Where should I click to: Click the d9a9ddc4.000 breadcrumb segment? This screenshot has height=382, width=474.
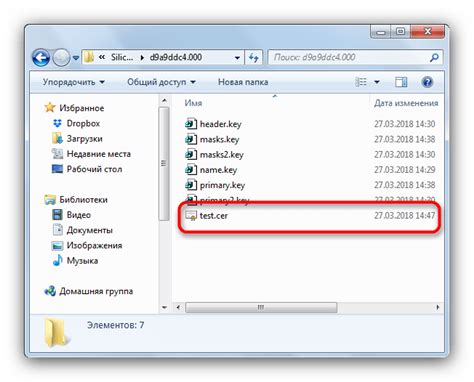pos(176,57)
